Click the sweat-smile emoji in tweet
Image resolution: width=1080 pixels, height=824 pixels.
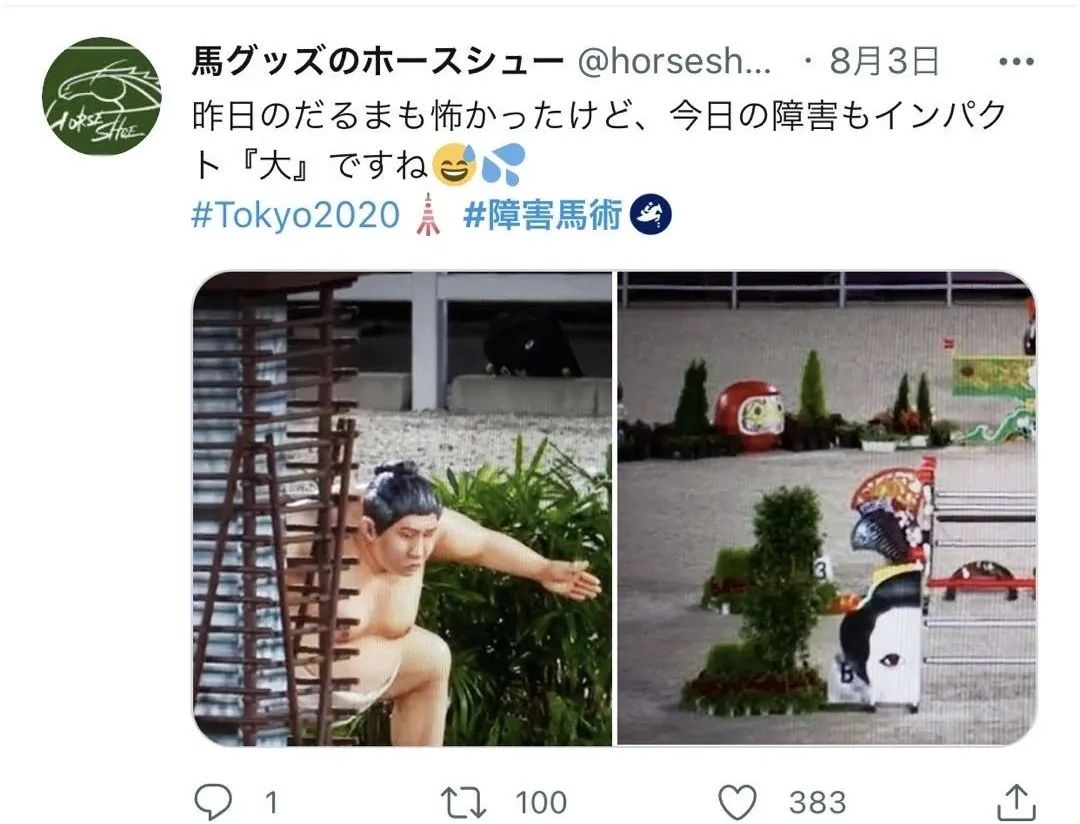pyautogui.click(x=455, y=165)
